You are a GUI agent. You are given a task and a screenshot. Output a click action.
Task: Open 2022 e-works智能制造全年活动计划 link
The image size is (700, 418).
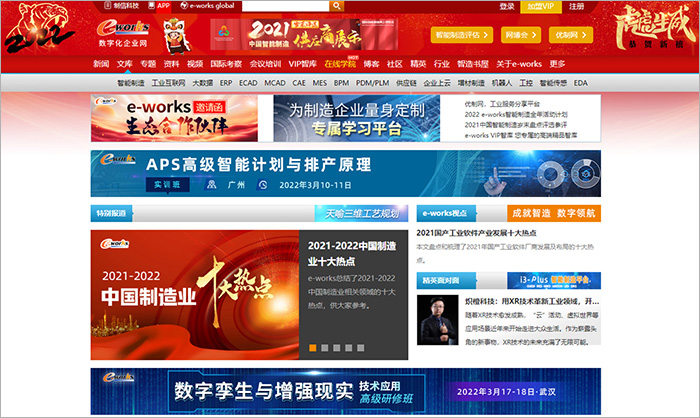[516, 114]
